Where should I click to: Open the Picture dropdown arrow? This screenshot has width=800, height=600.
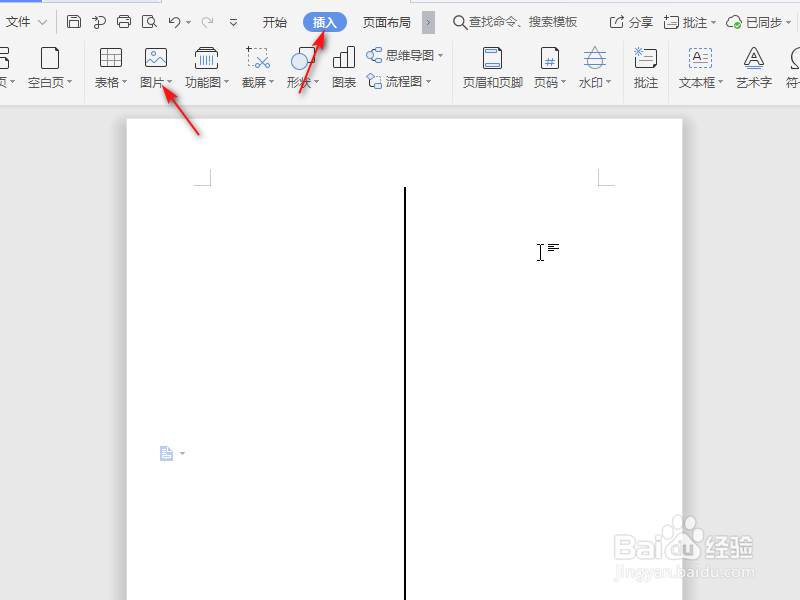(170, 83)
